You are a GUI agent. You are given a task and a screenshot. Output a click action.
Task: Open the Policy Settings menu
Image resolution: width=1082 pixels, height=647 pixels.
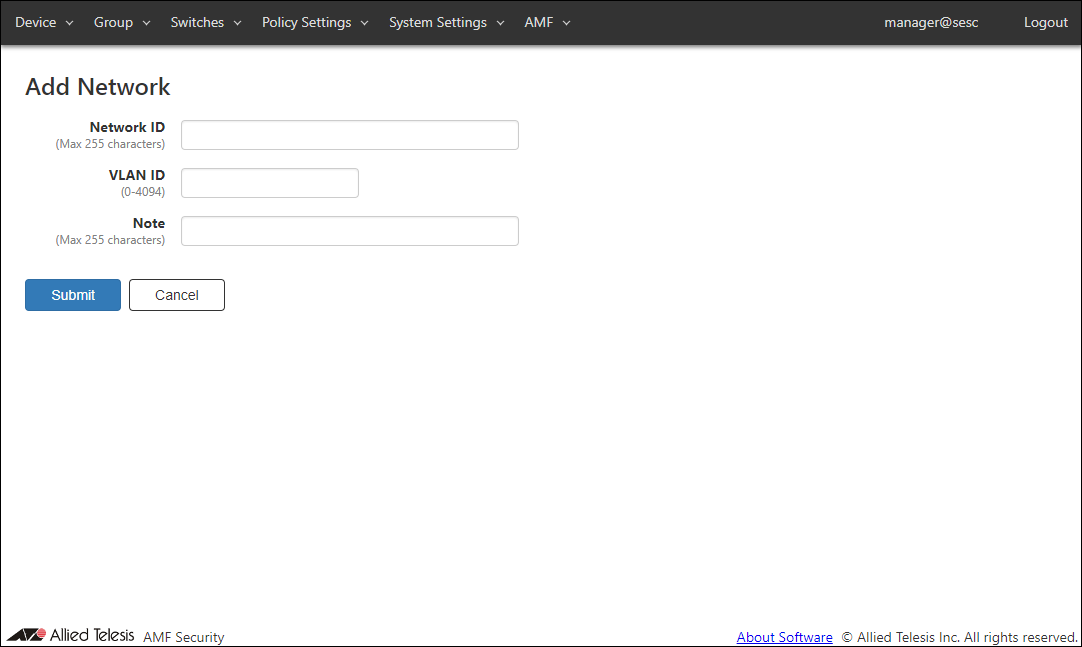314,22
